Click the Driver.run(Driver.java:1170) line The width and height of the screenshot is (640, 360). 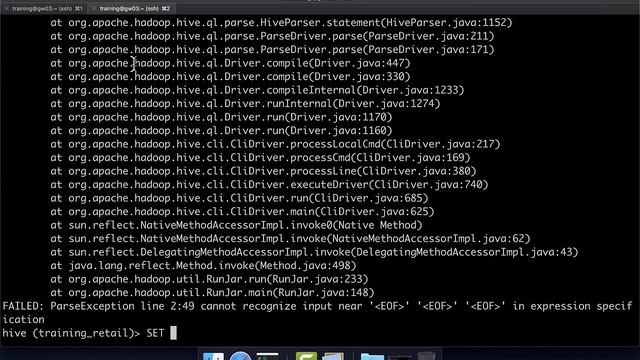point(221,117)
